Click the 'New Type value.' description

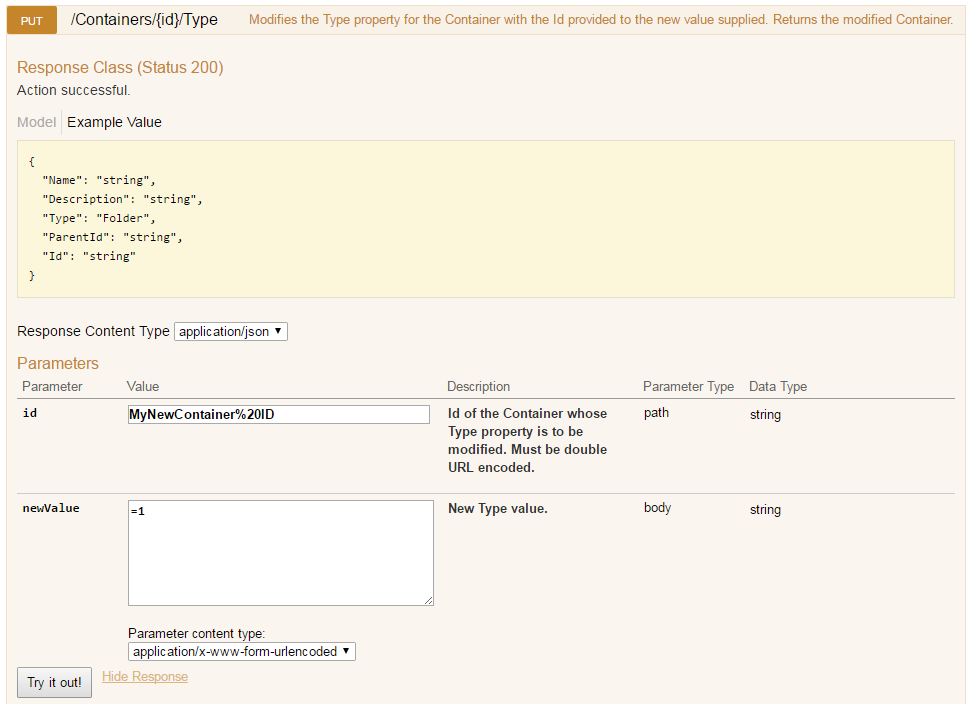click(x=498, y=509)
